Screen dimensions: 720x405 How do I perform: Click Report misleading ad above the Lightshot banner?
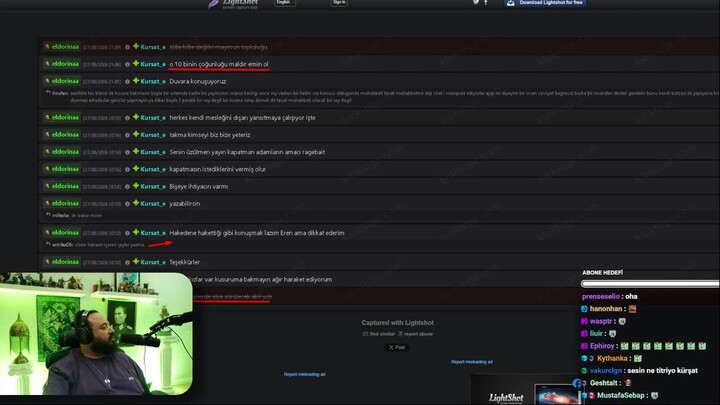pyautogui.click(x=472, y=362)
